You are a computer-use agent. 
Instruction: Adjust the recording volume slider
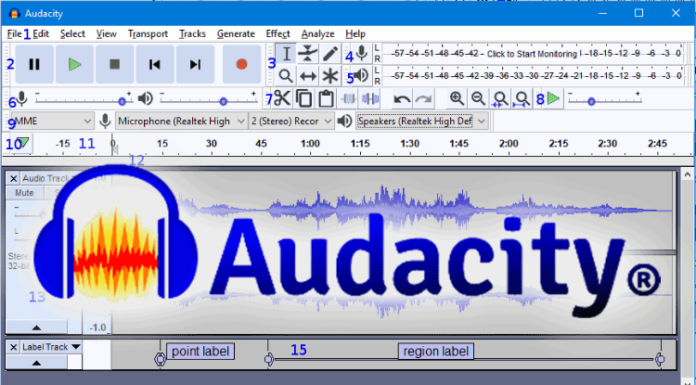[x=83, y=102]
